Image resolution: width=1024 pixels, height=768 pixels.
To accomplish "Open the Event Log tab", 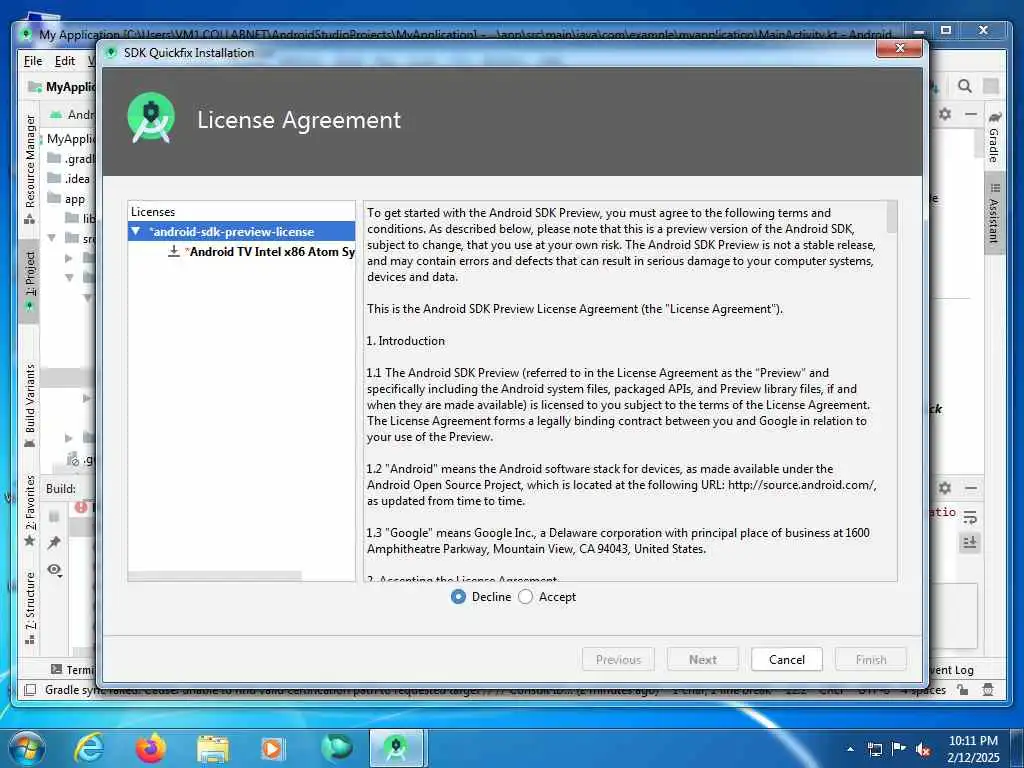I will (x=952, y=670).
